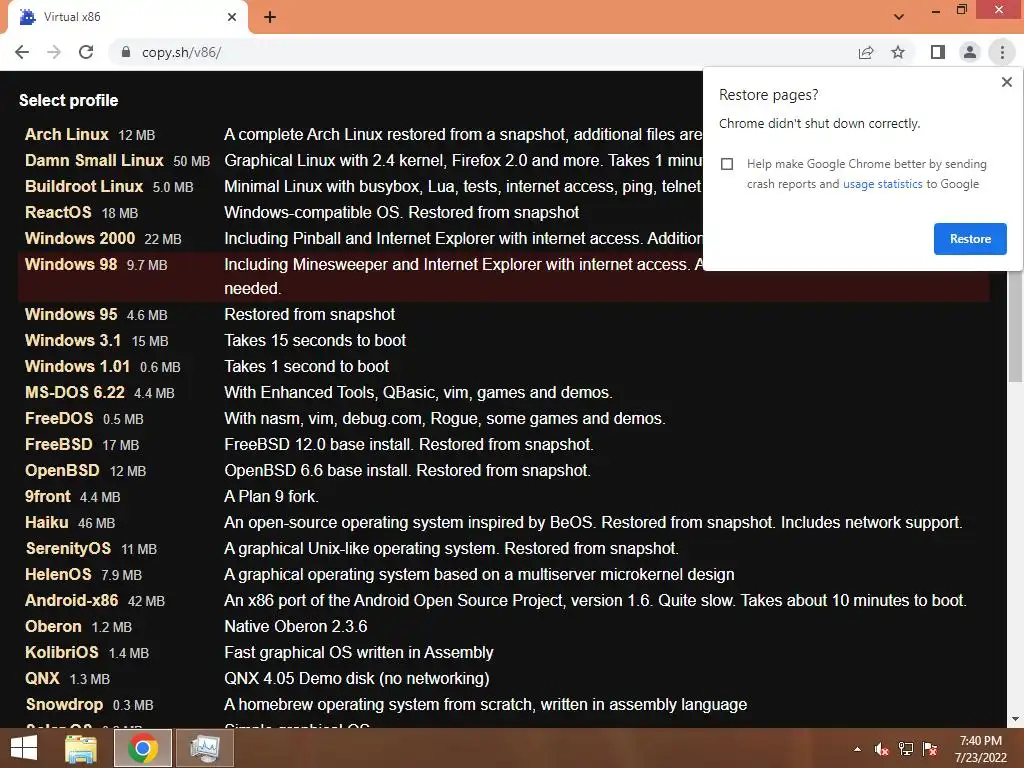Viewport: 1024px width, 768px height.
Task: Open the network tray icon
Action: pyautogui.click(x=906, y=749)
